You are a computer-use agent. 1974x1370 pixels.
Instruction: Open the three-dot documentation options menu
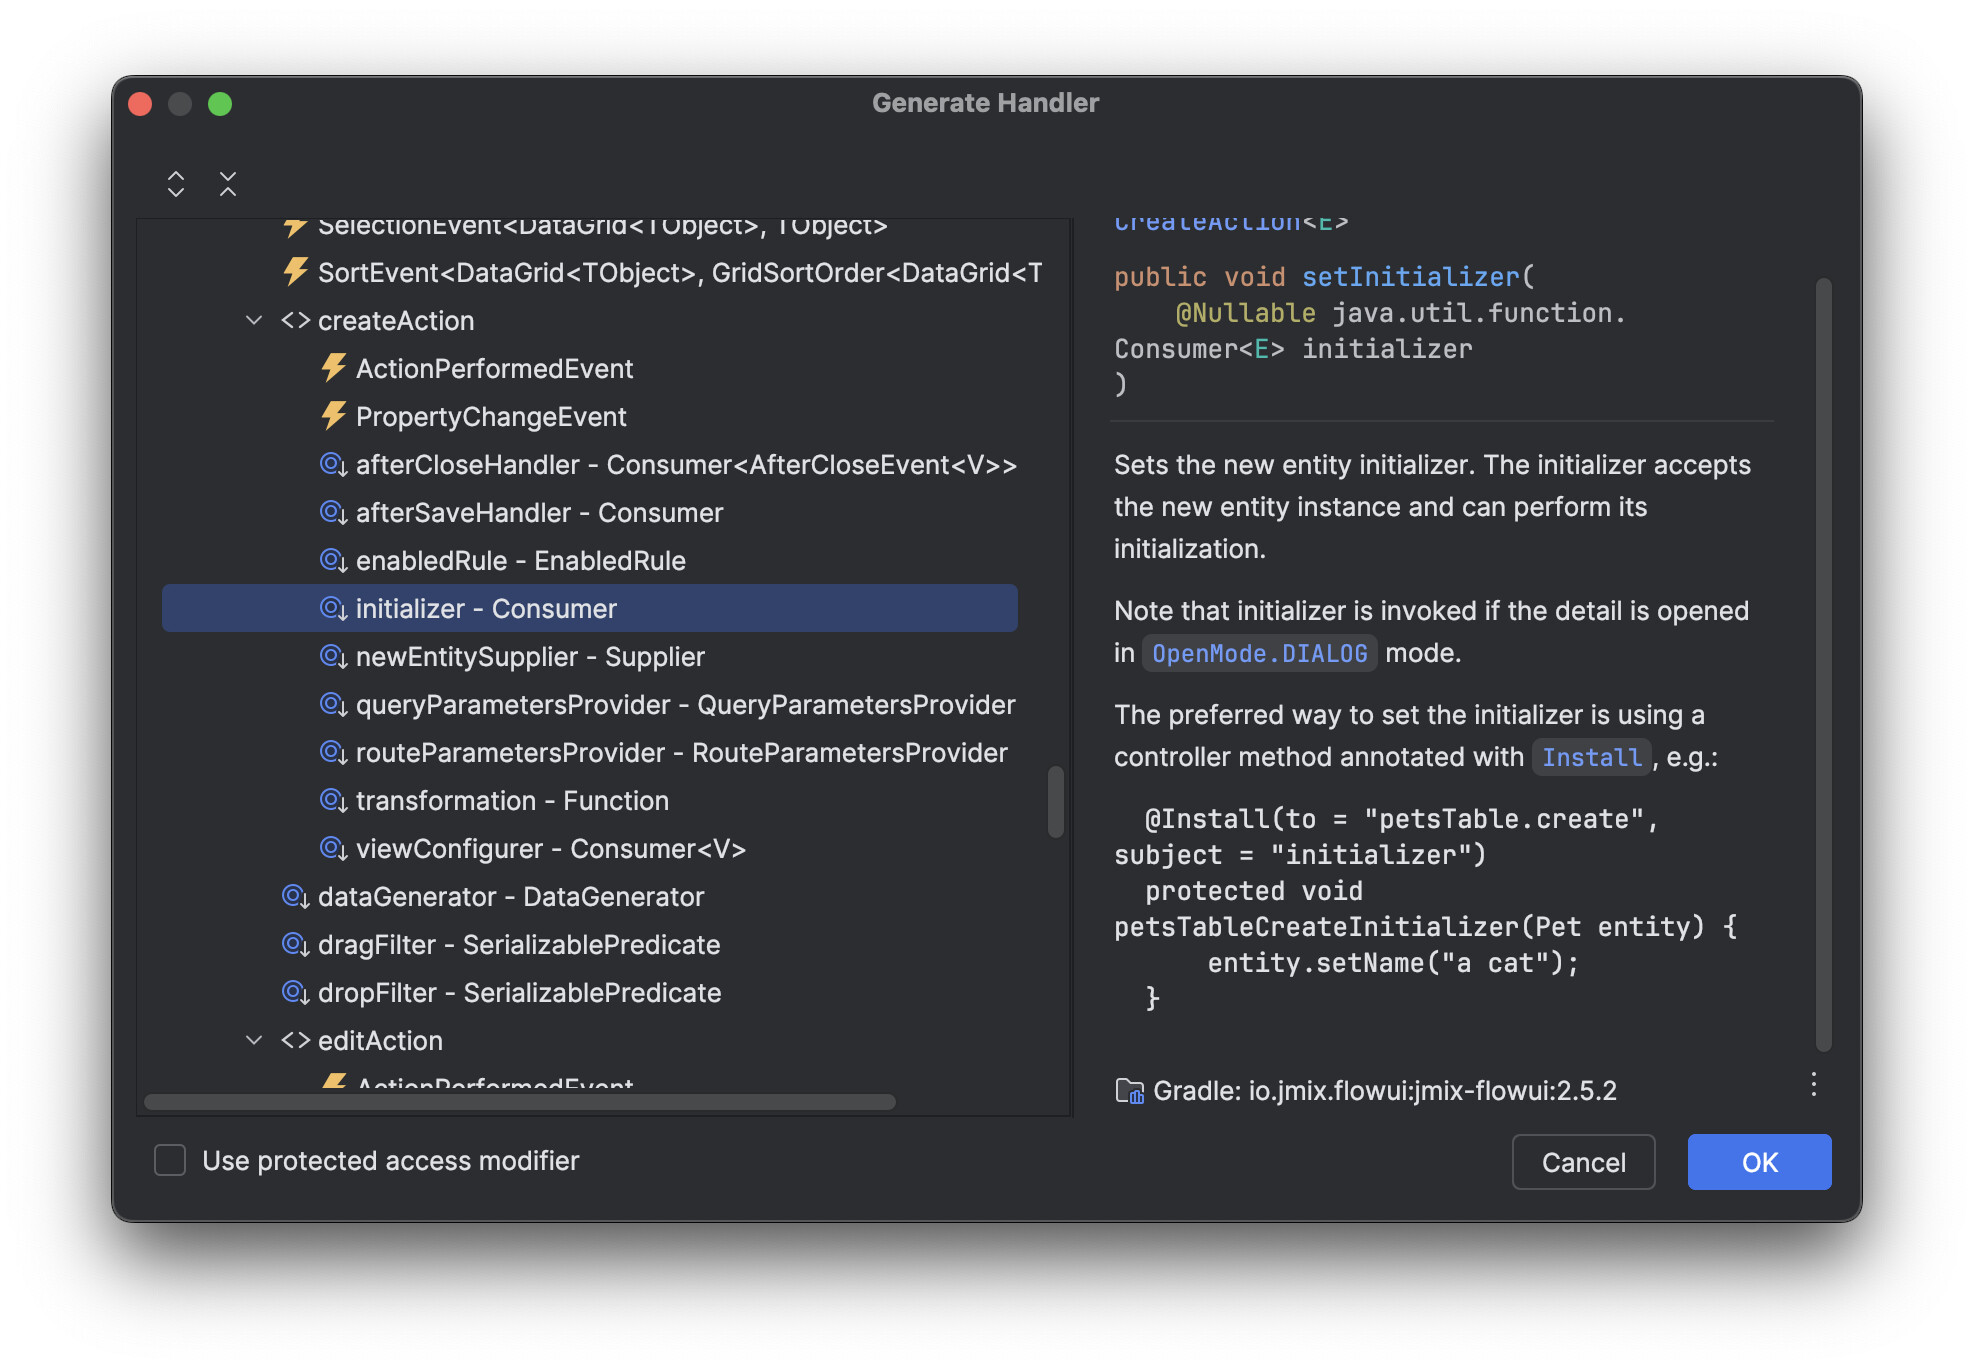pos(1813,1085)
